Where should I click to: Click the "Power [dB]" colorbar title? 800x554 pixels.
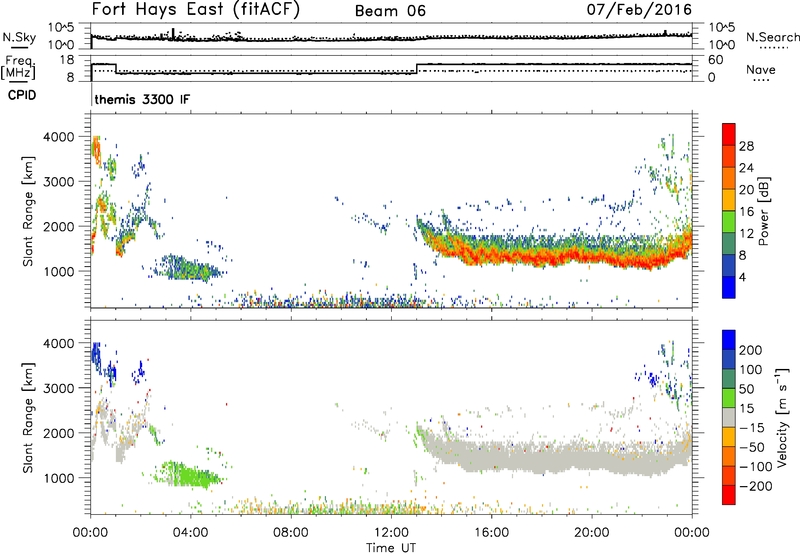(764, 211)
